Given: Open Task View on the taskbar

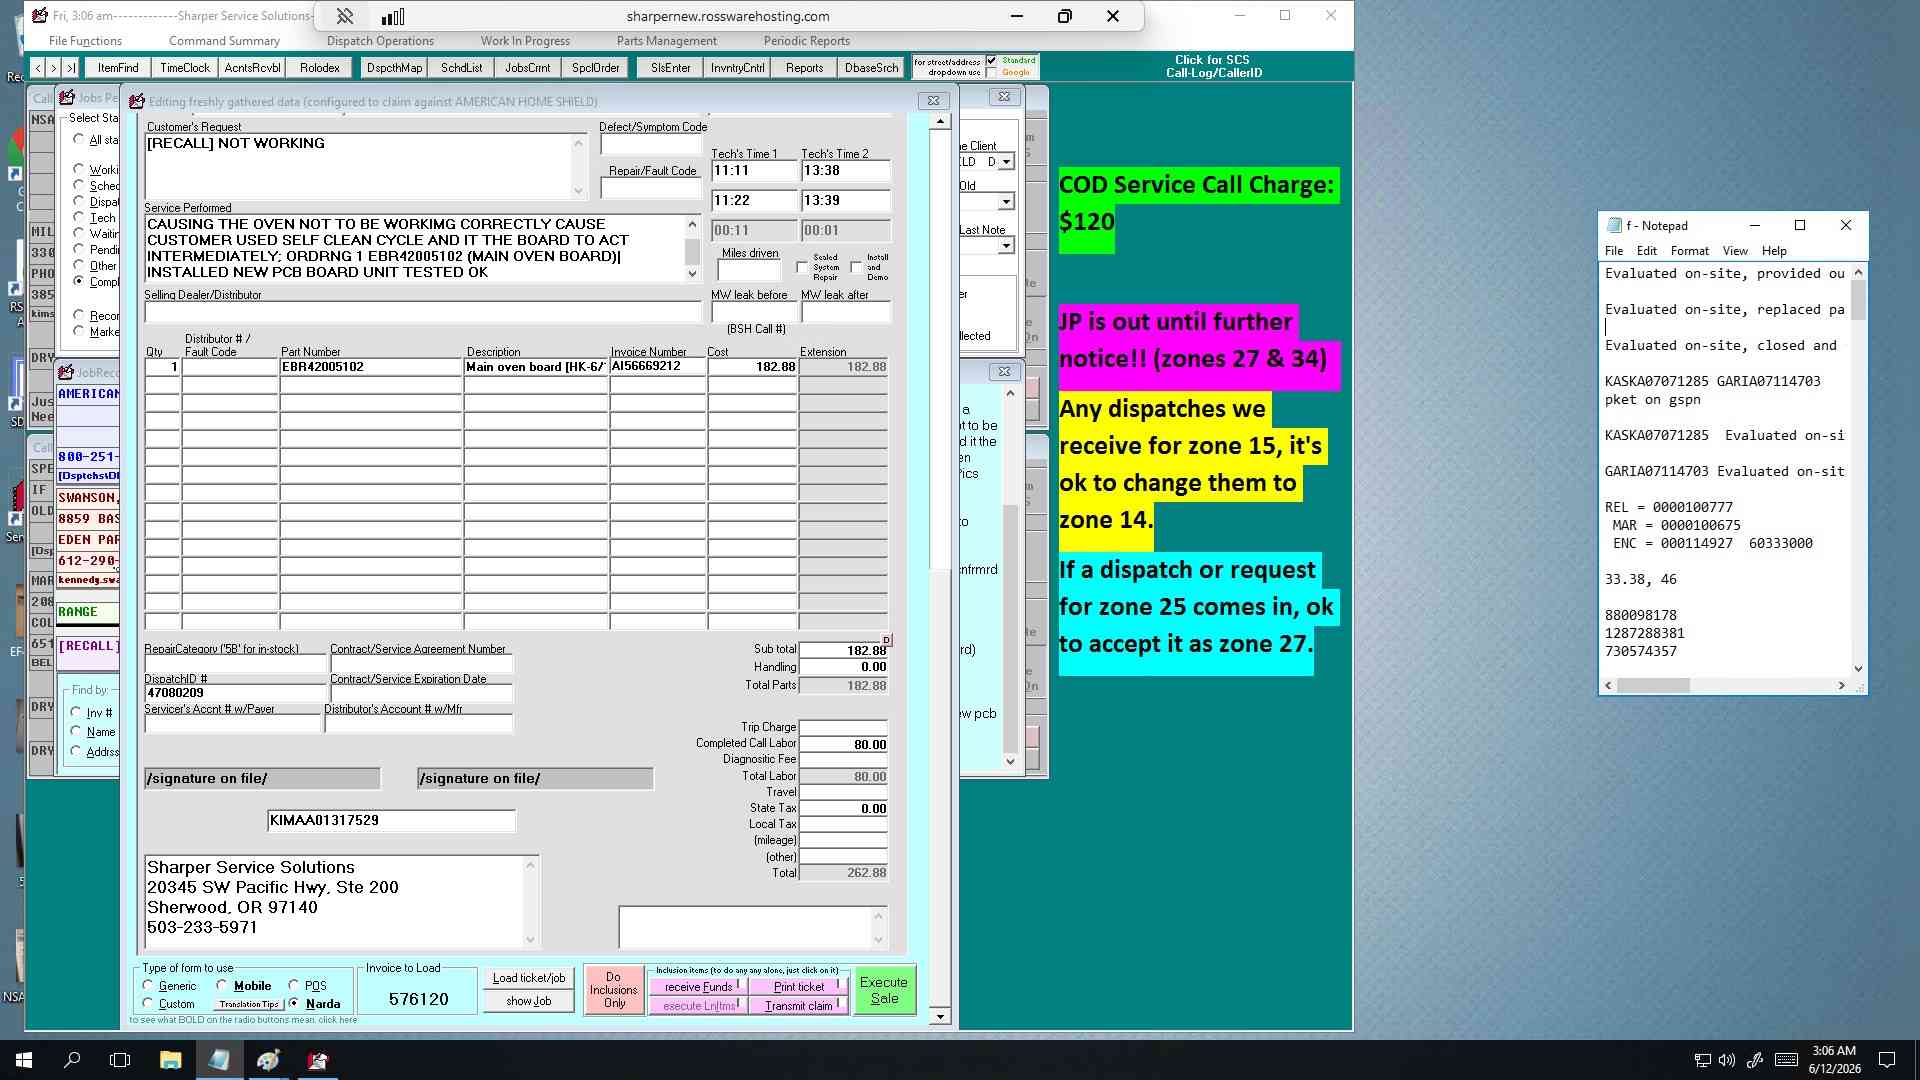Looking at the screenshot, I should (120, 1060).
